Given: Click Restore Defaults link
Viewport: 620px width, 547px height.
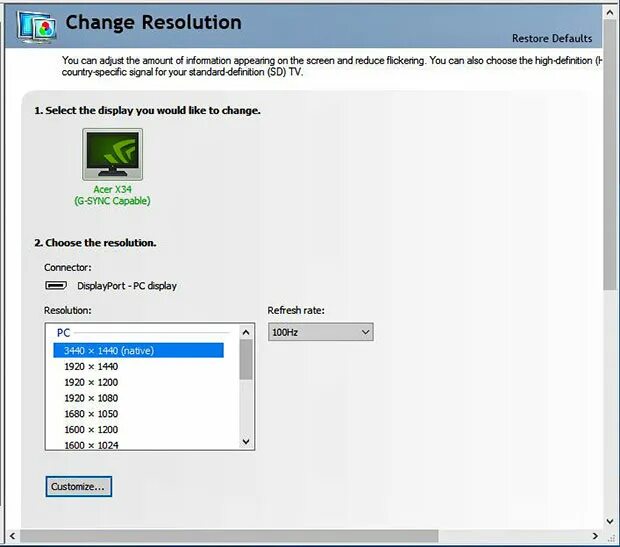Looking at the screenshot, I should (552, 38).
